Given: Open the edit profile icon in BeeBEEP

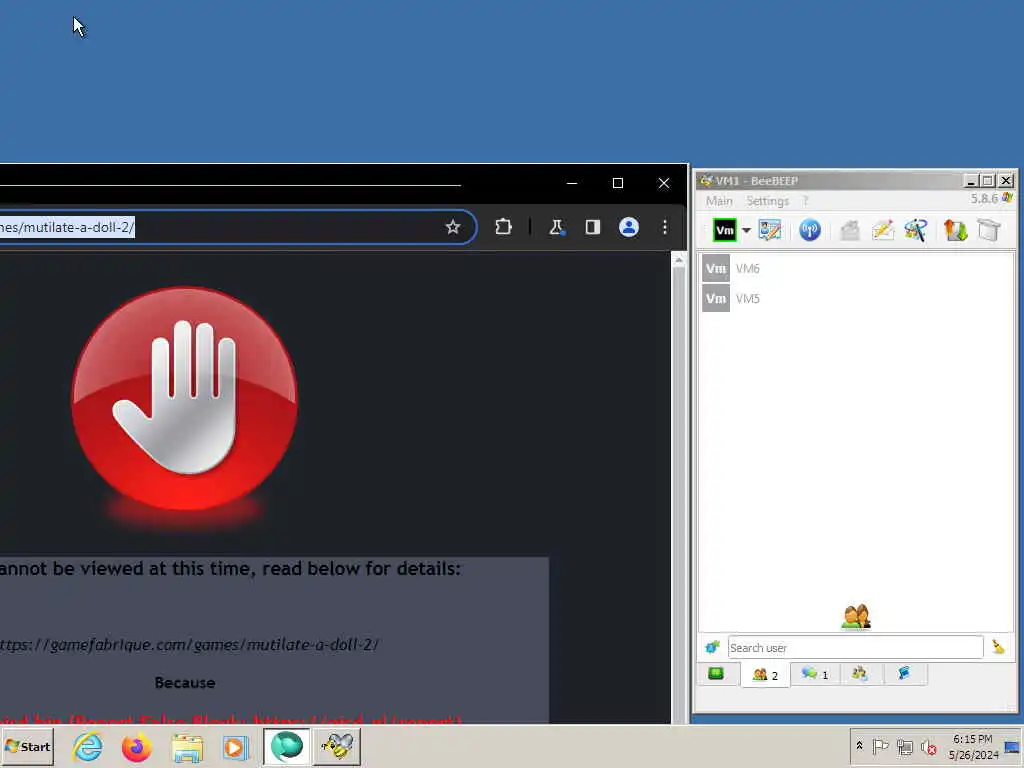Looking at the screenshot, I should [769, 230].
